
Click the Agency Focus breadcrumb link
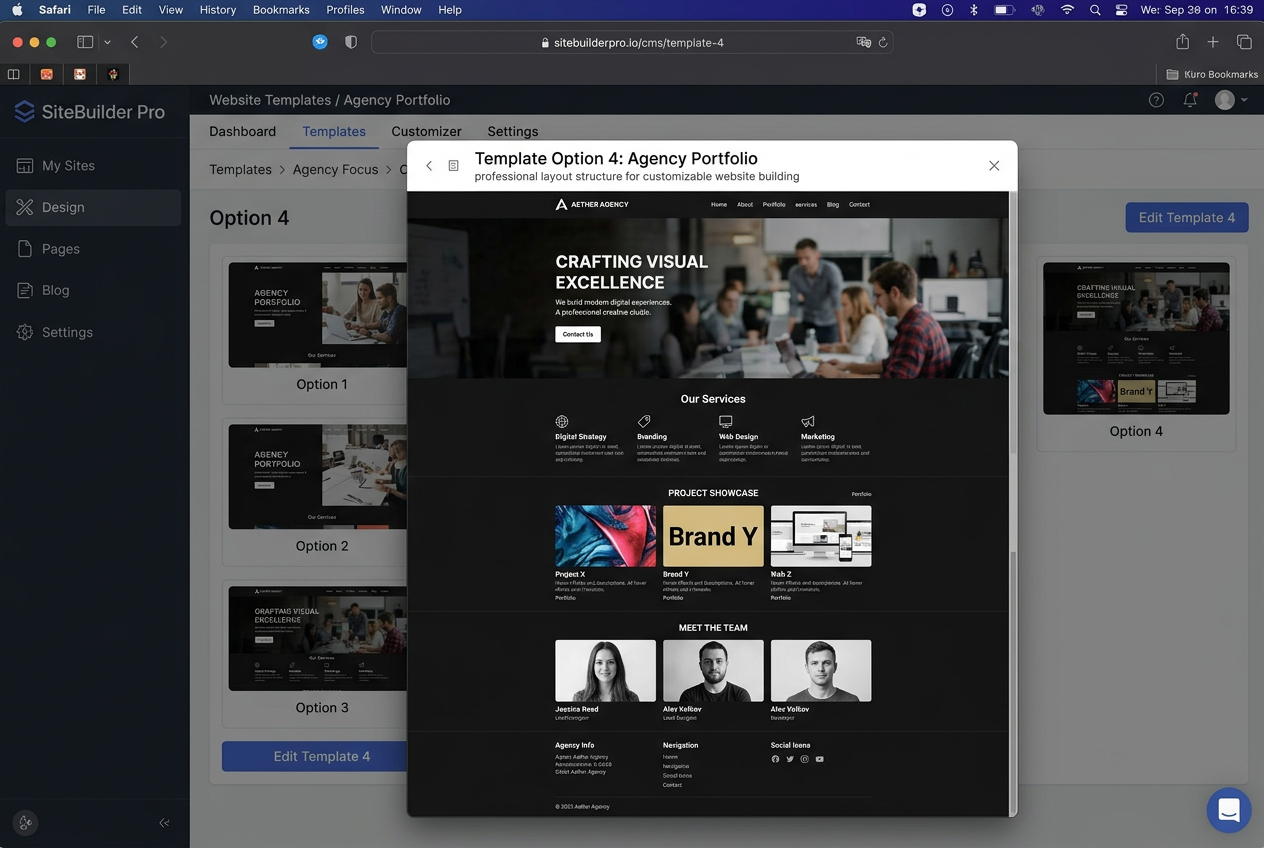click(x=335, y=169)
